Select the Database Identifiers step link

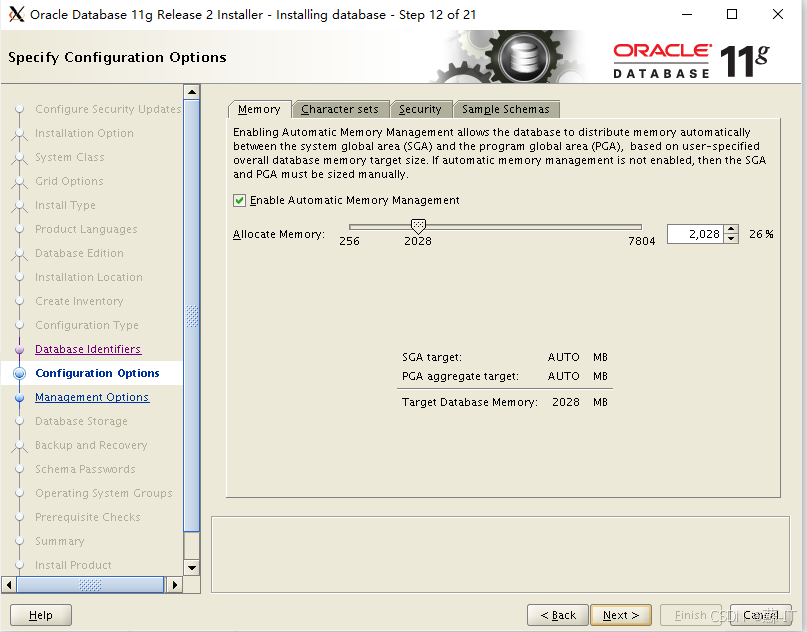pyautogui.click(x=86, y=349)
